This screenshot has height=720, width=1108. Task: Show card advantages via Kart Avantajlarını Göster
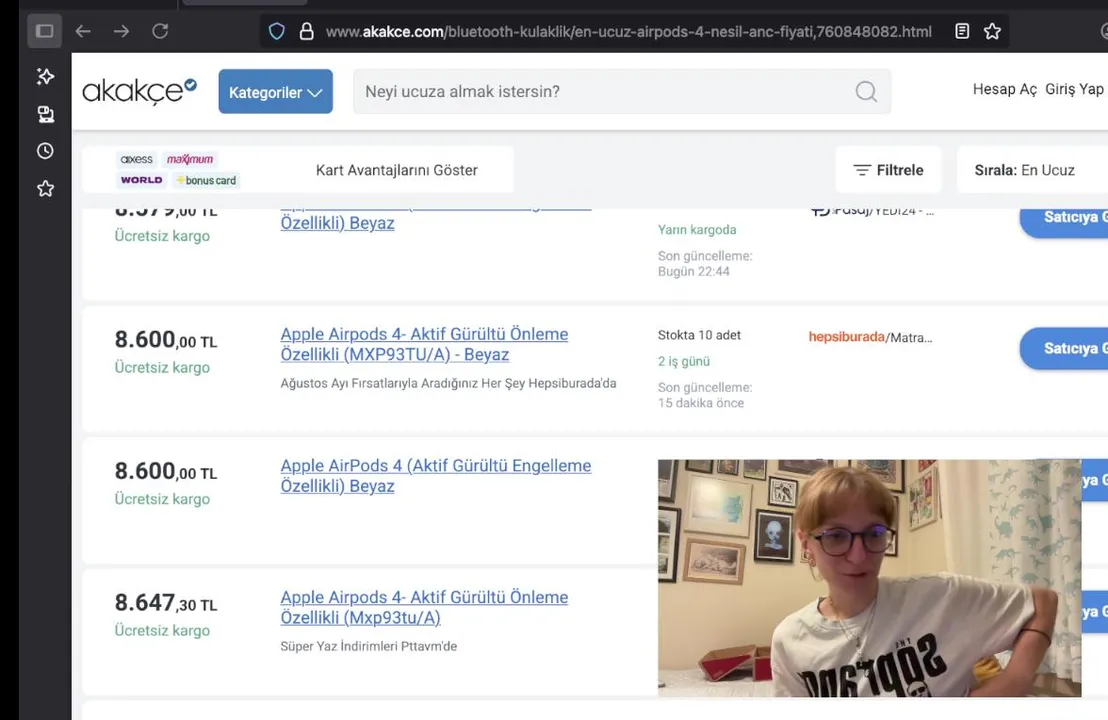[396, 170]
